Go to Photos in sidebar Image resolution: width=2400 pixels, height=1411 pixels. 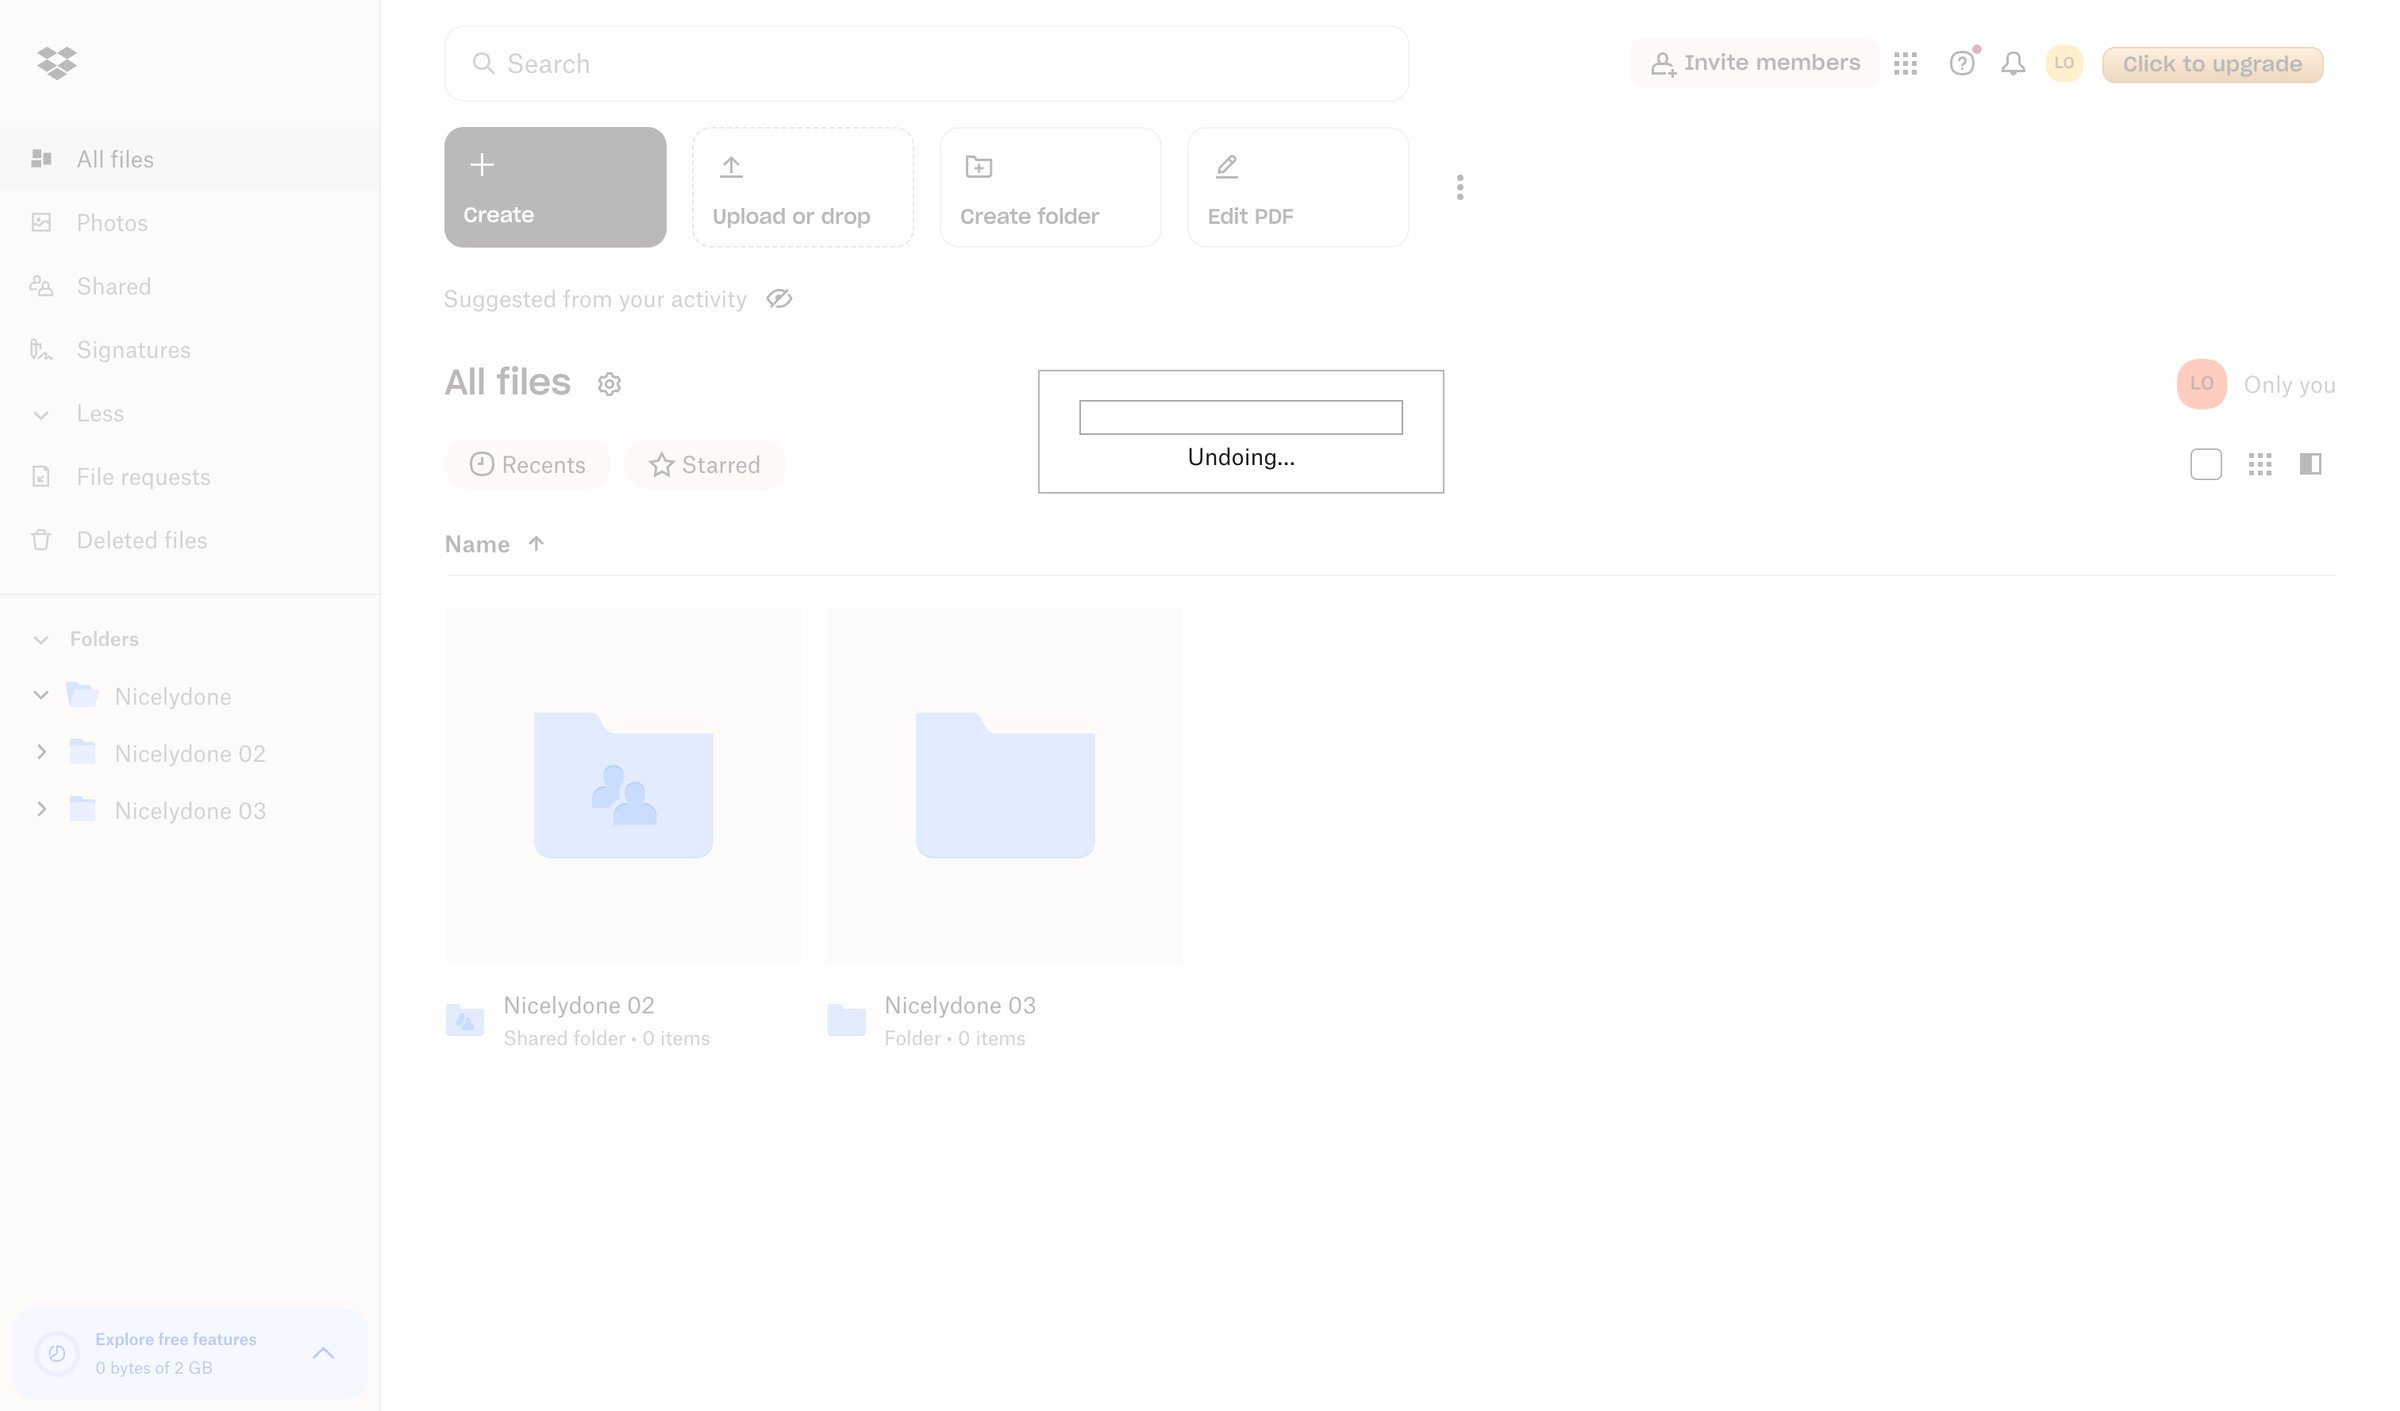[190, 222]
